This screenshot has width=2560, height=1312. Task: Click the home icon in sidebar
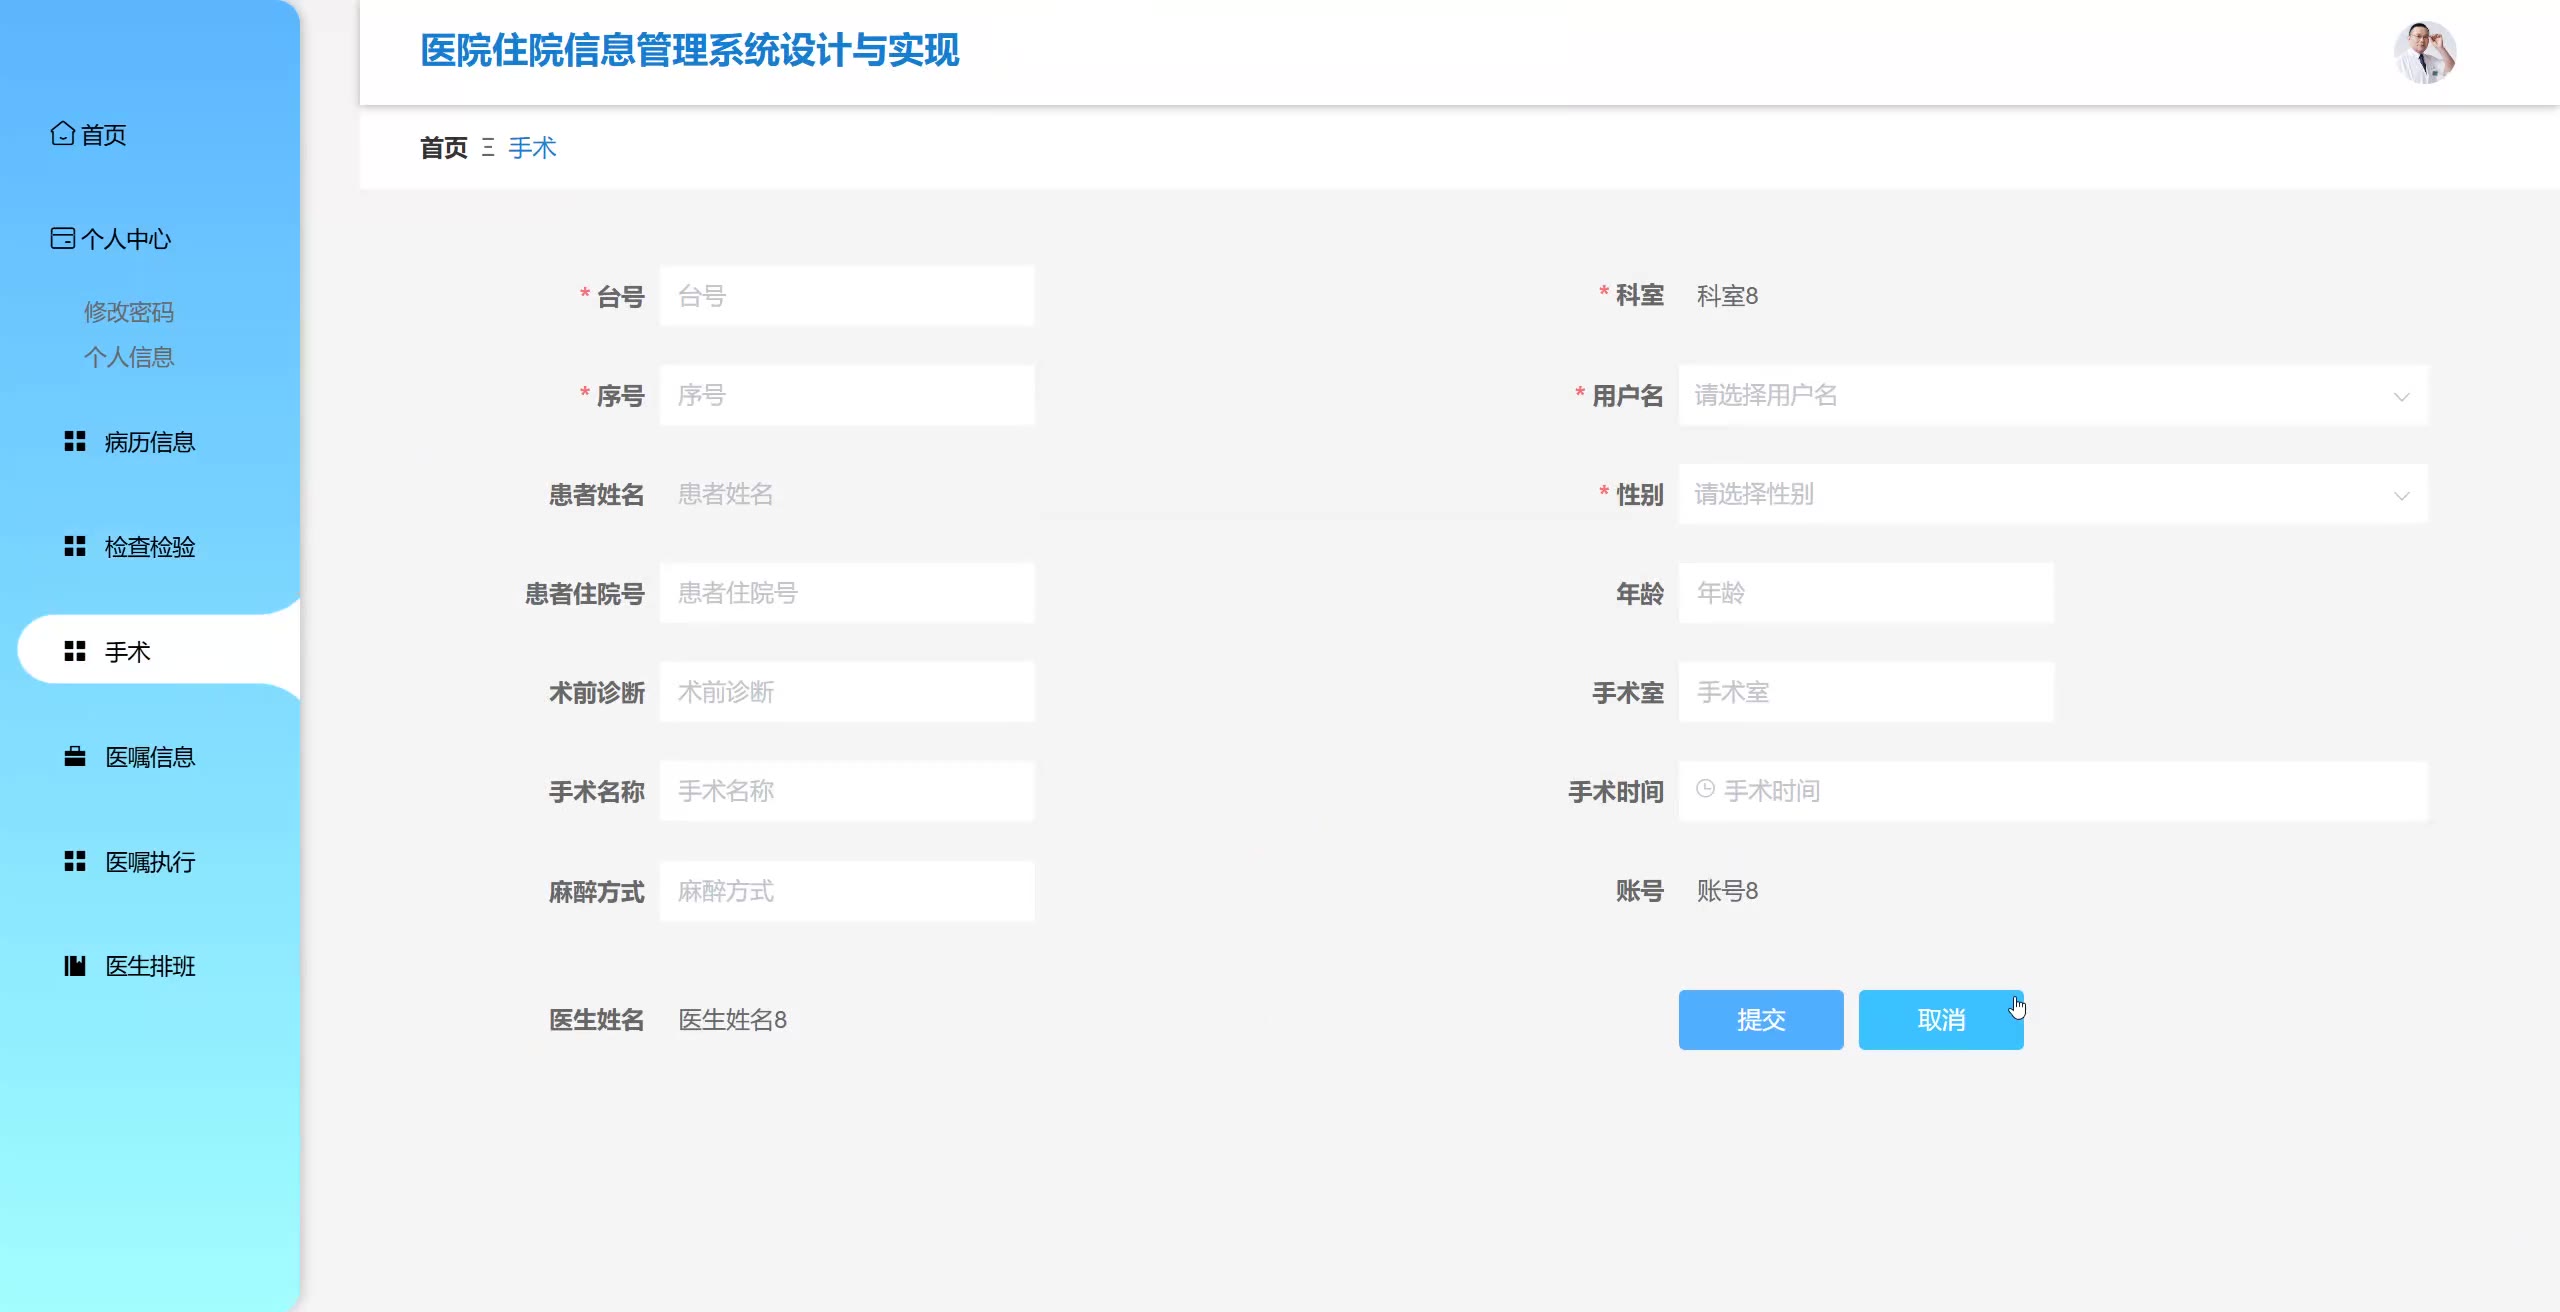coord(63,133)
